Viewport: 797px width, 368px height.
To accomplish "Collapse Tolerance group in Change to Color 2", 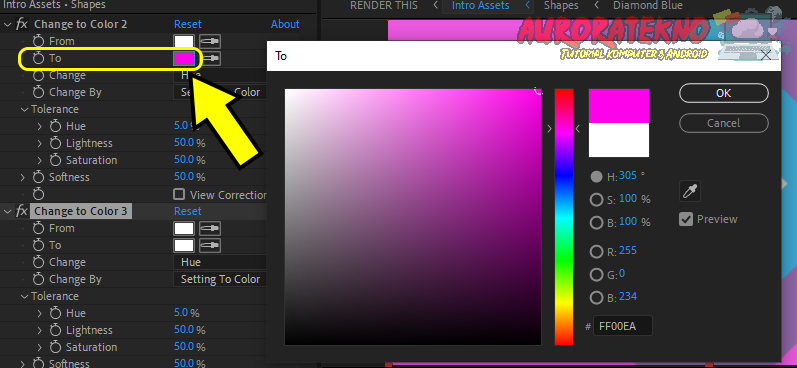I will click(24, 109).
